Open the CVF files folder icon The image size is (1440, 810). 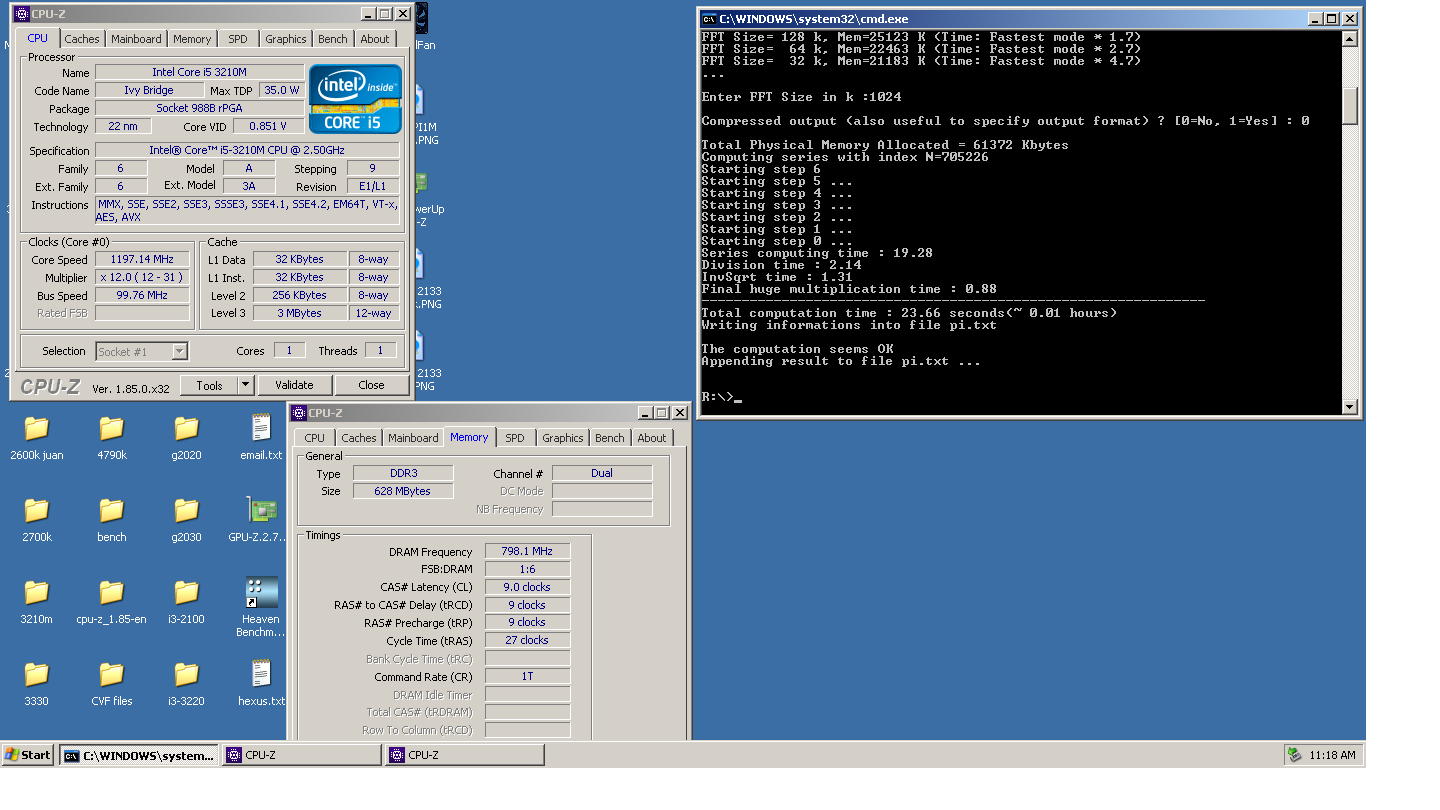[x=112, y=675]
